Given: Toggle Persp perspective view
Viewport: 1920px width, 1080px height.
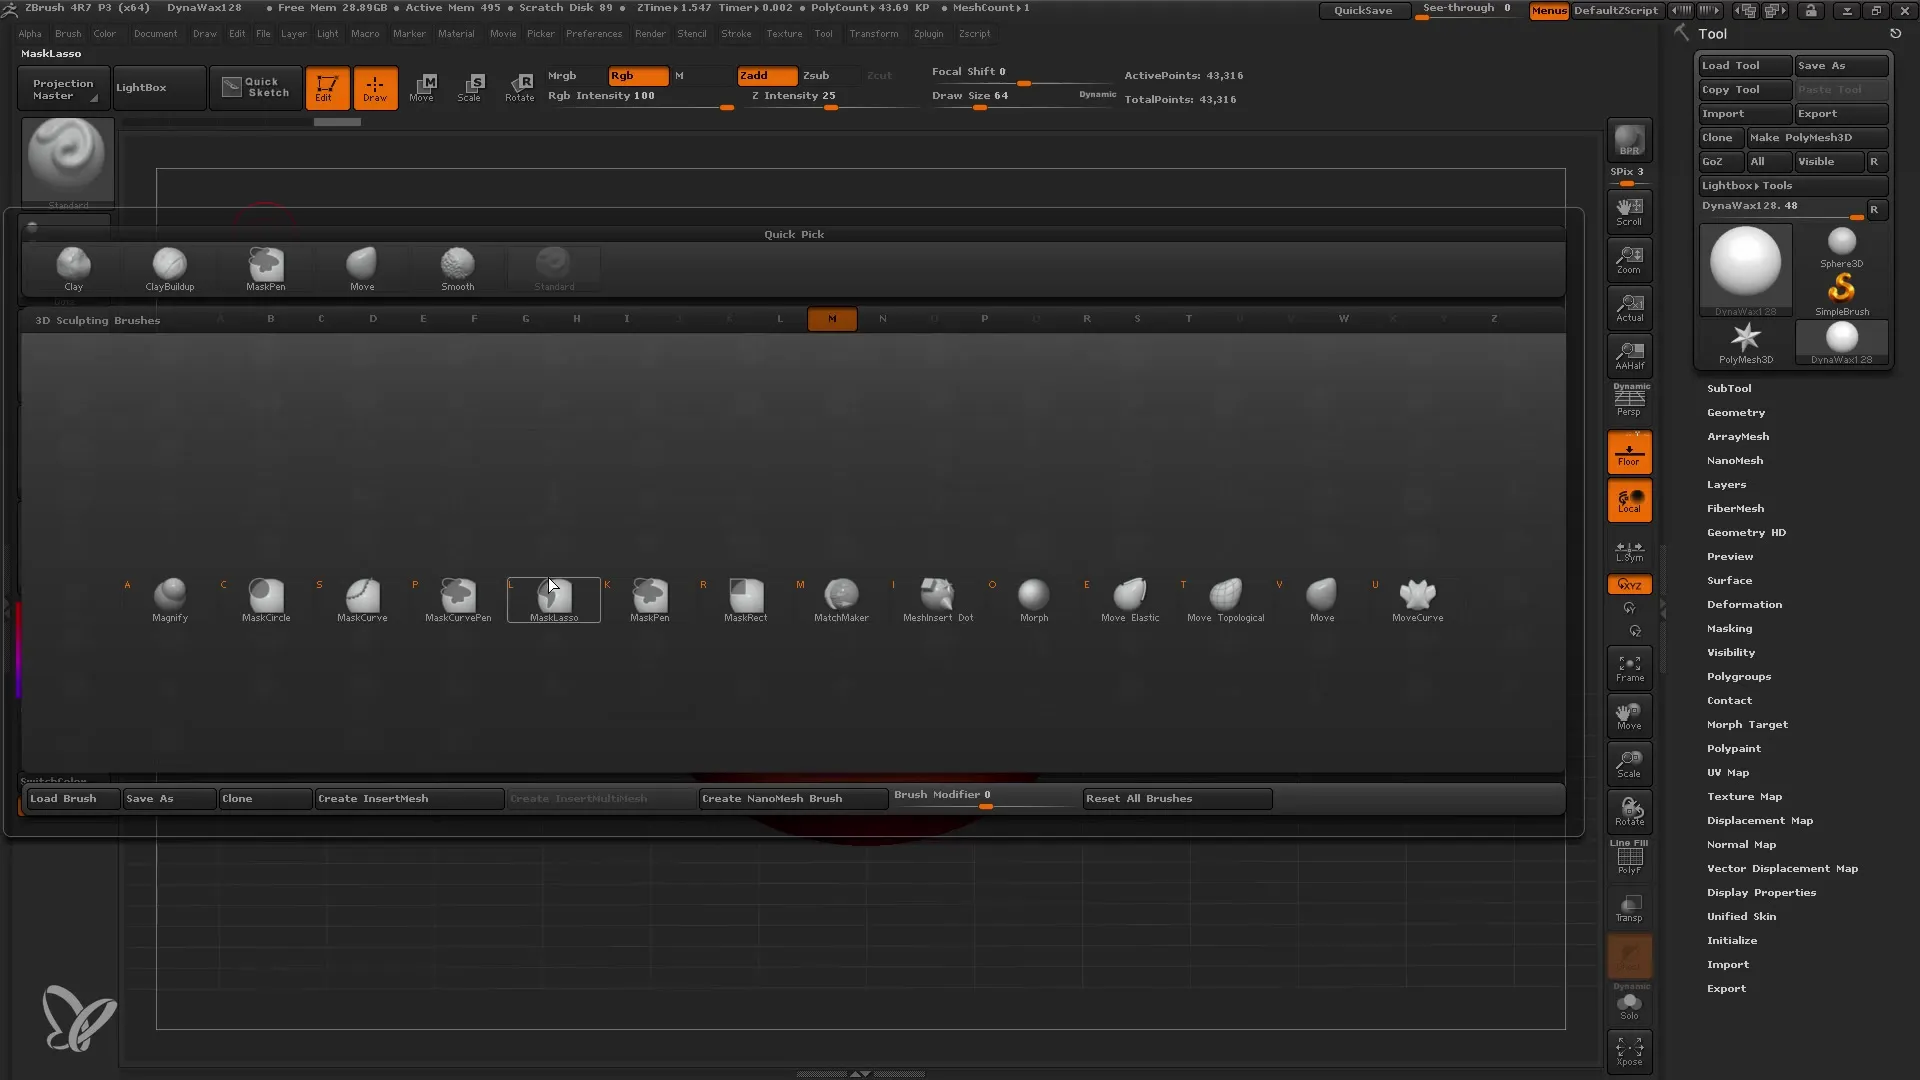Looking at the screenshot, I should (1629, 400).
